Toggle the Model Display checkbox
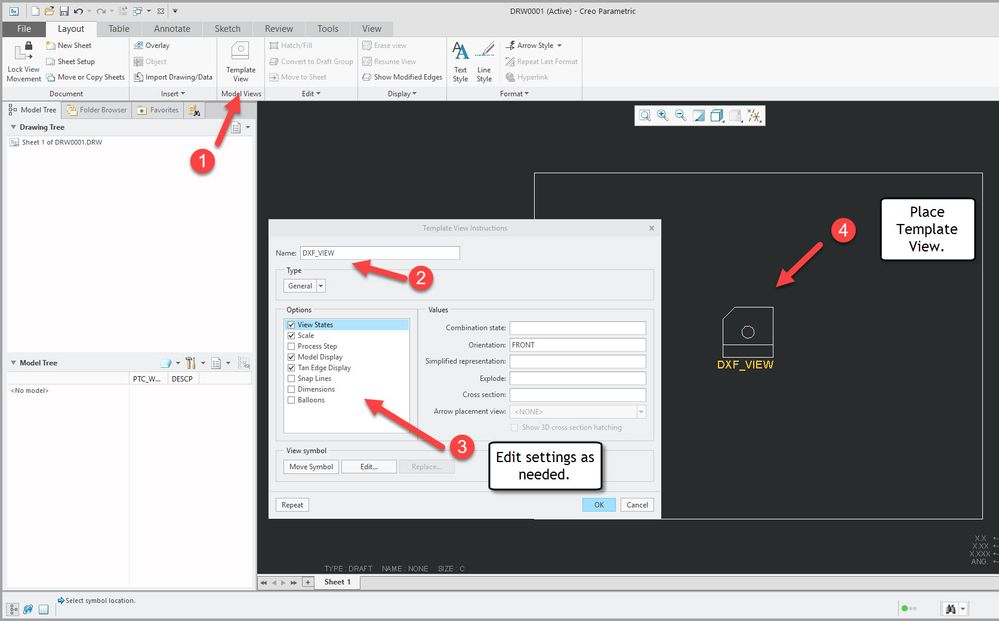The image size is (999, 621). click(x=291, y=357)
